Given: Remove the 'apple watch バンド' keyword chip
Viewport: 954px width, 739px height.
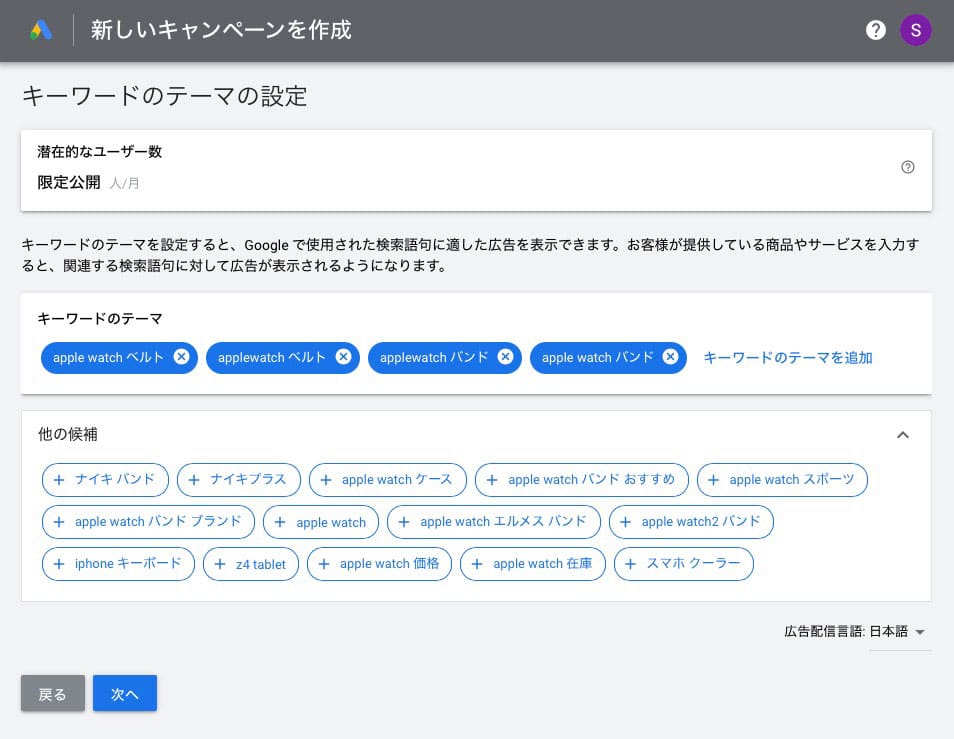Looking at the screenshot, I should pyautogui.click(x=670, y=357).
